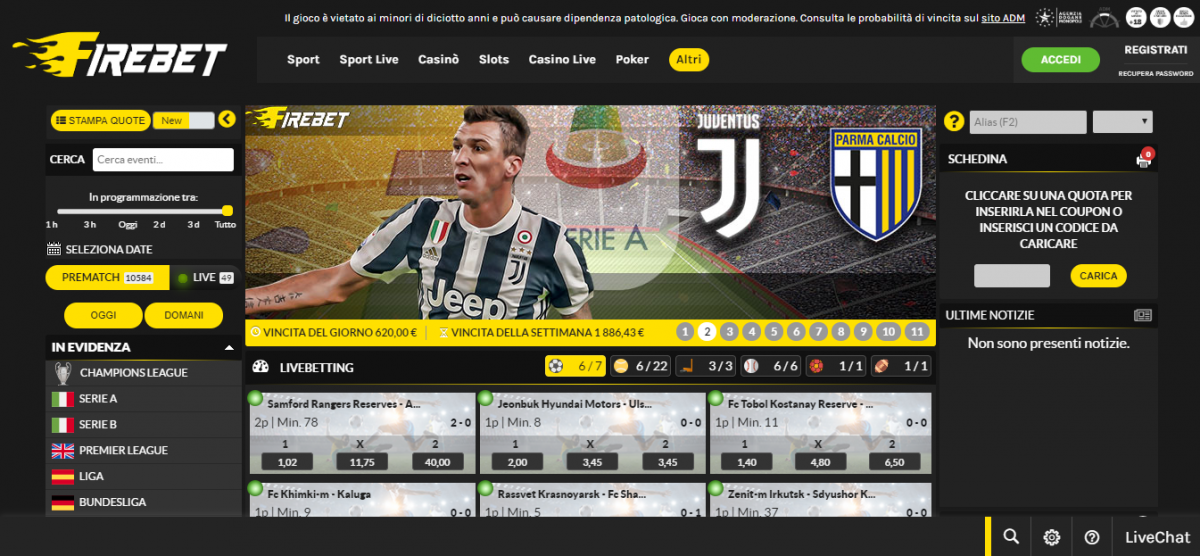This screenshot has height=556, width=1200.
Task: Click the green Accedi button
Action: [1061, 59]
